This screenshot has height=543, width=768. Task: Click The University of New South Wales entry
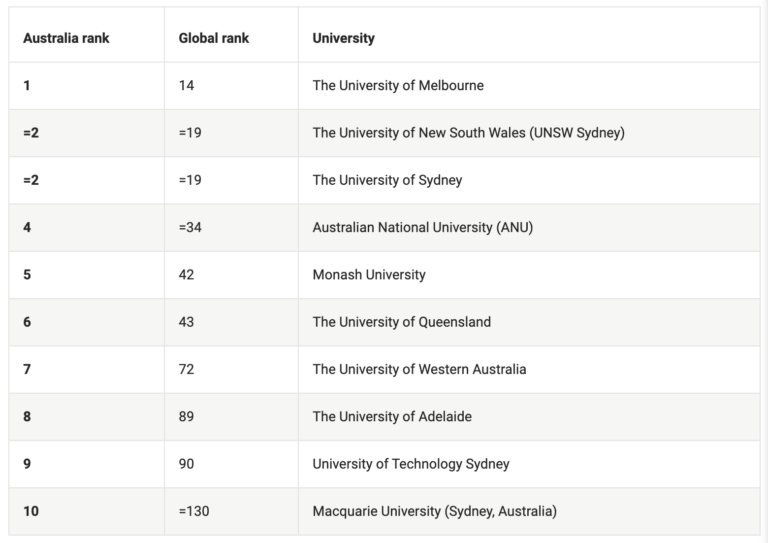(468, 133)
